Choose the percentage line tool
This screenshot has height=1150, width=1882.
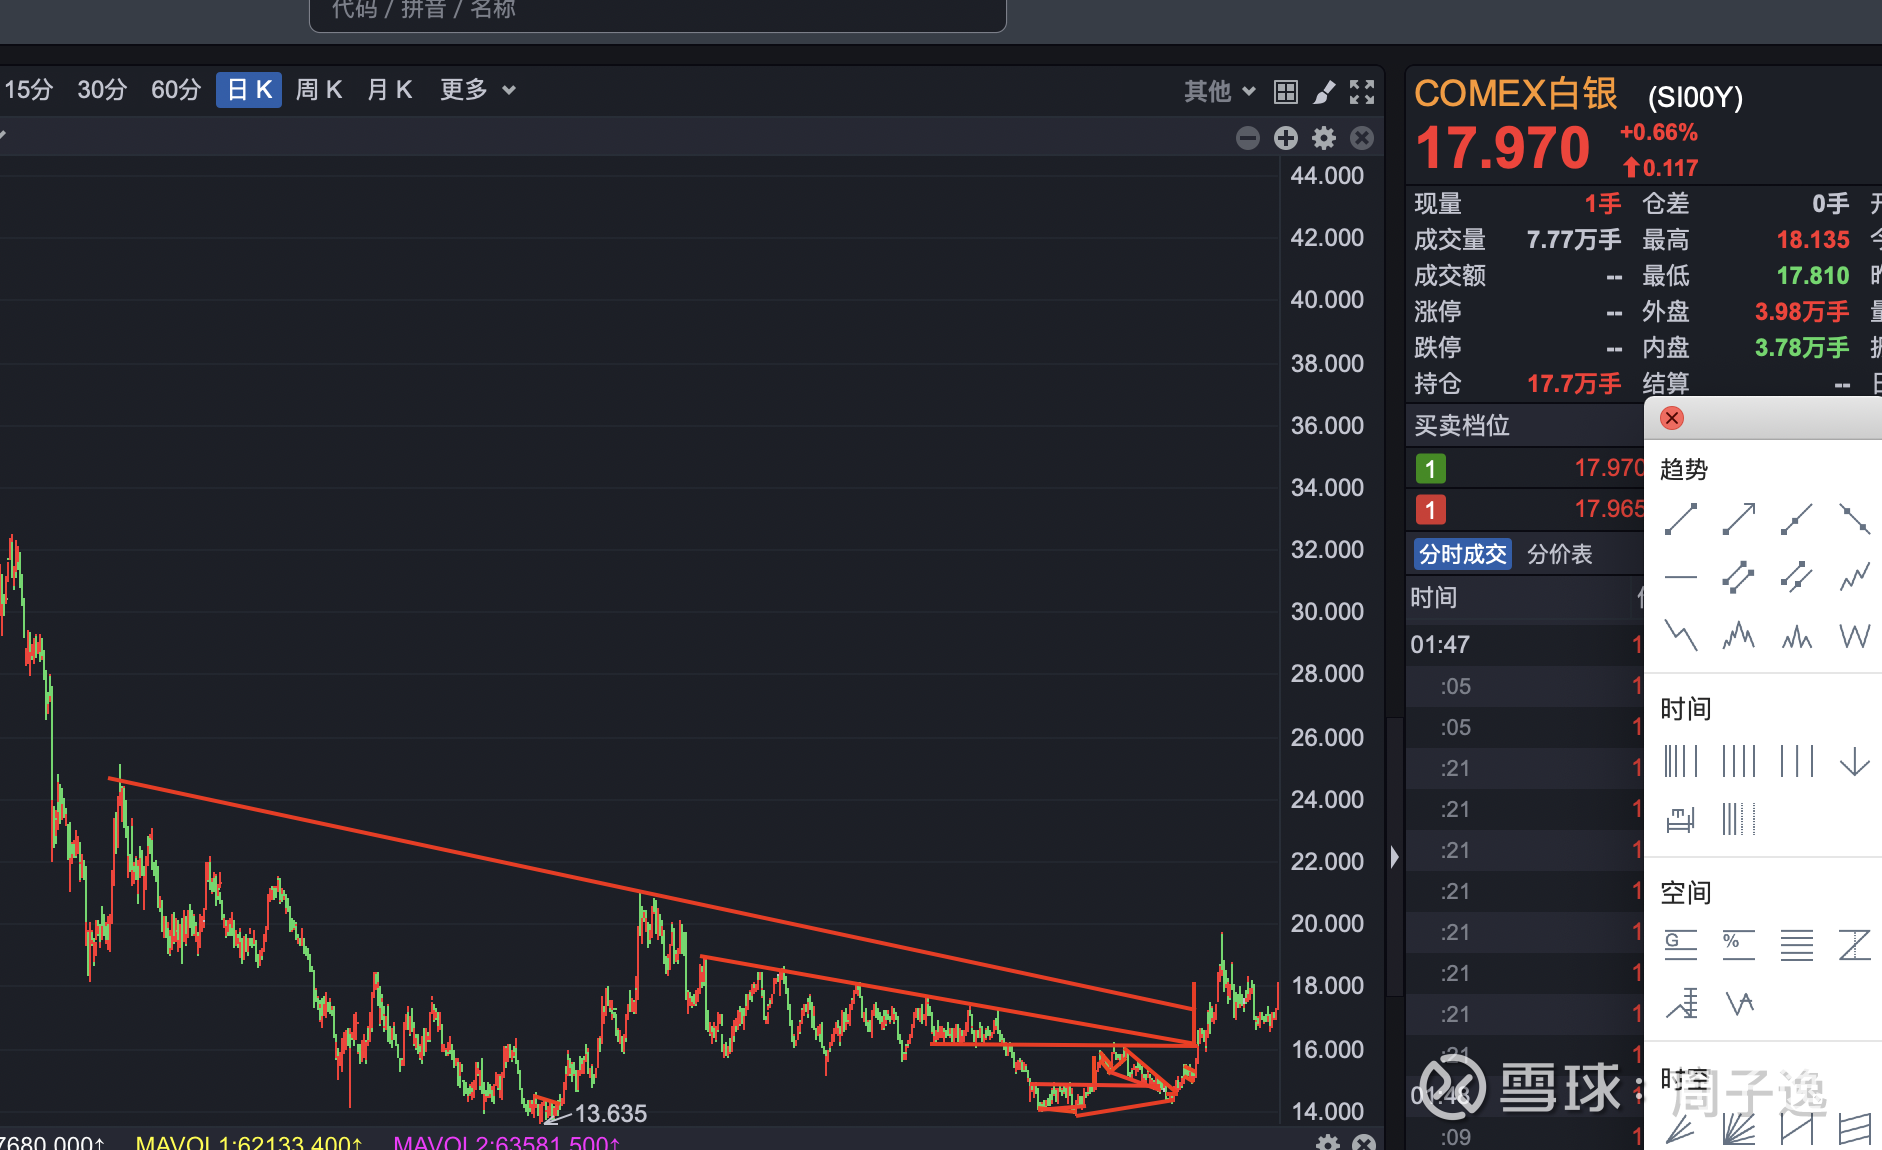click(x=1739, y=945)
